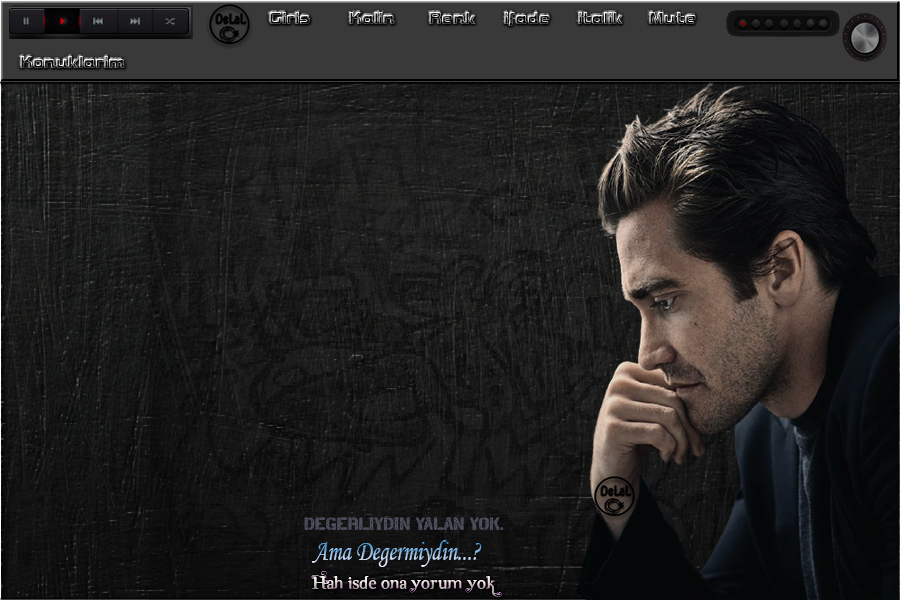This screenshot has width=900, height=600.
Task: Click the ifade emoticon option
Action: point(526,18)
